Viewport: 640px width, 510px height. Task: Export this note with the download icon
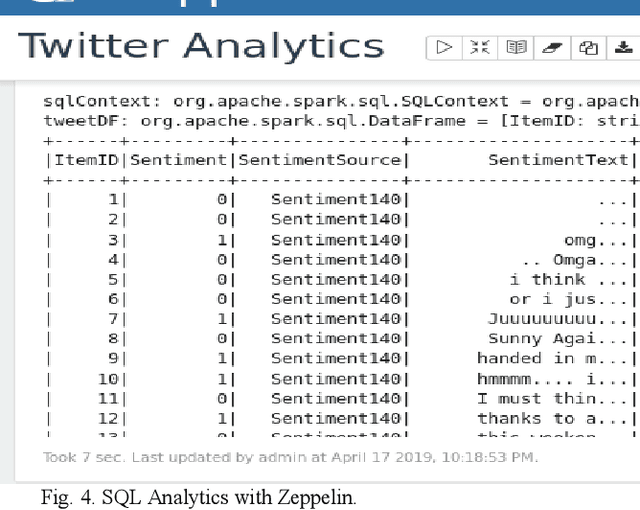click(624, 47)
